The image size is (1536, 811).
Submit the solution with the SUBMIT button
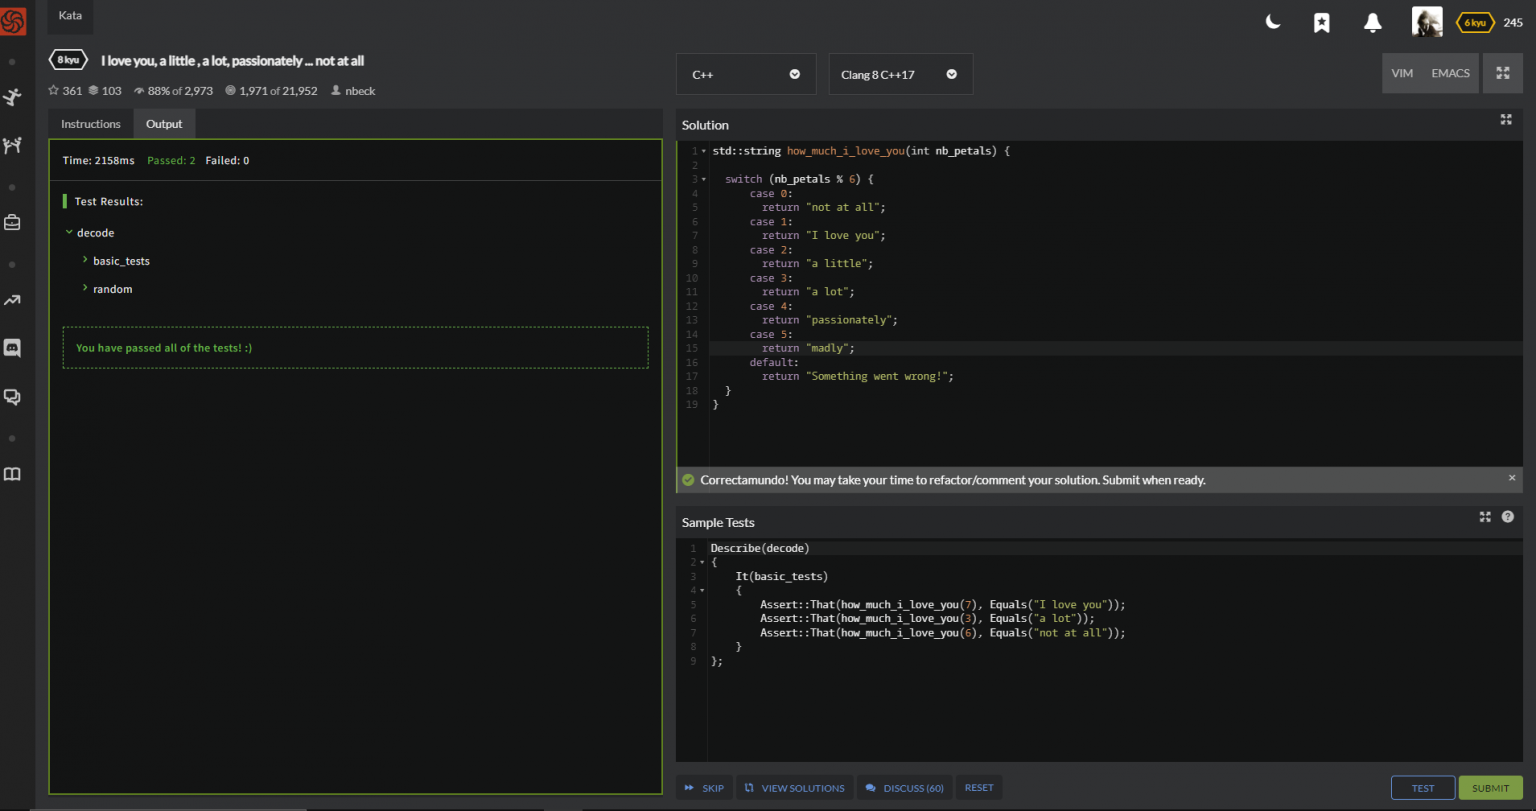coord(1490,787)
